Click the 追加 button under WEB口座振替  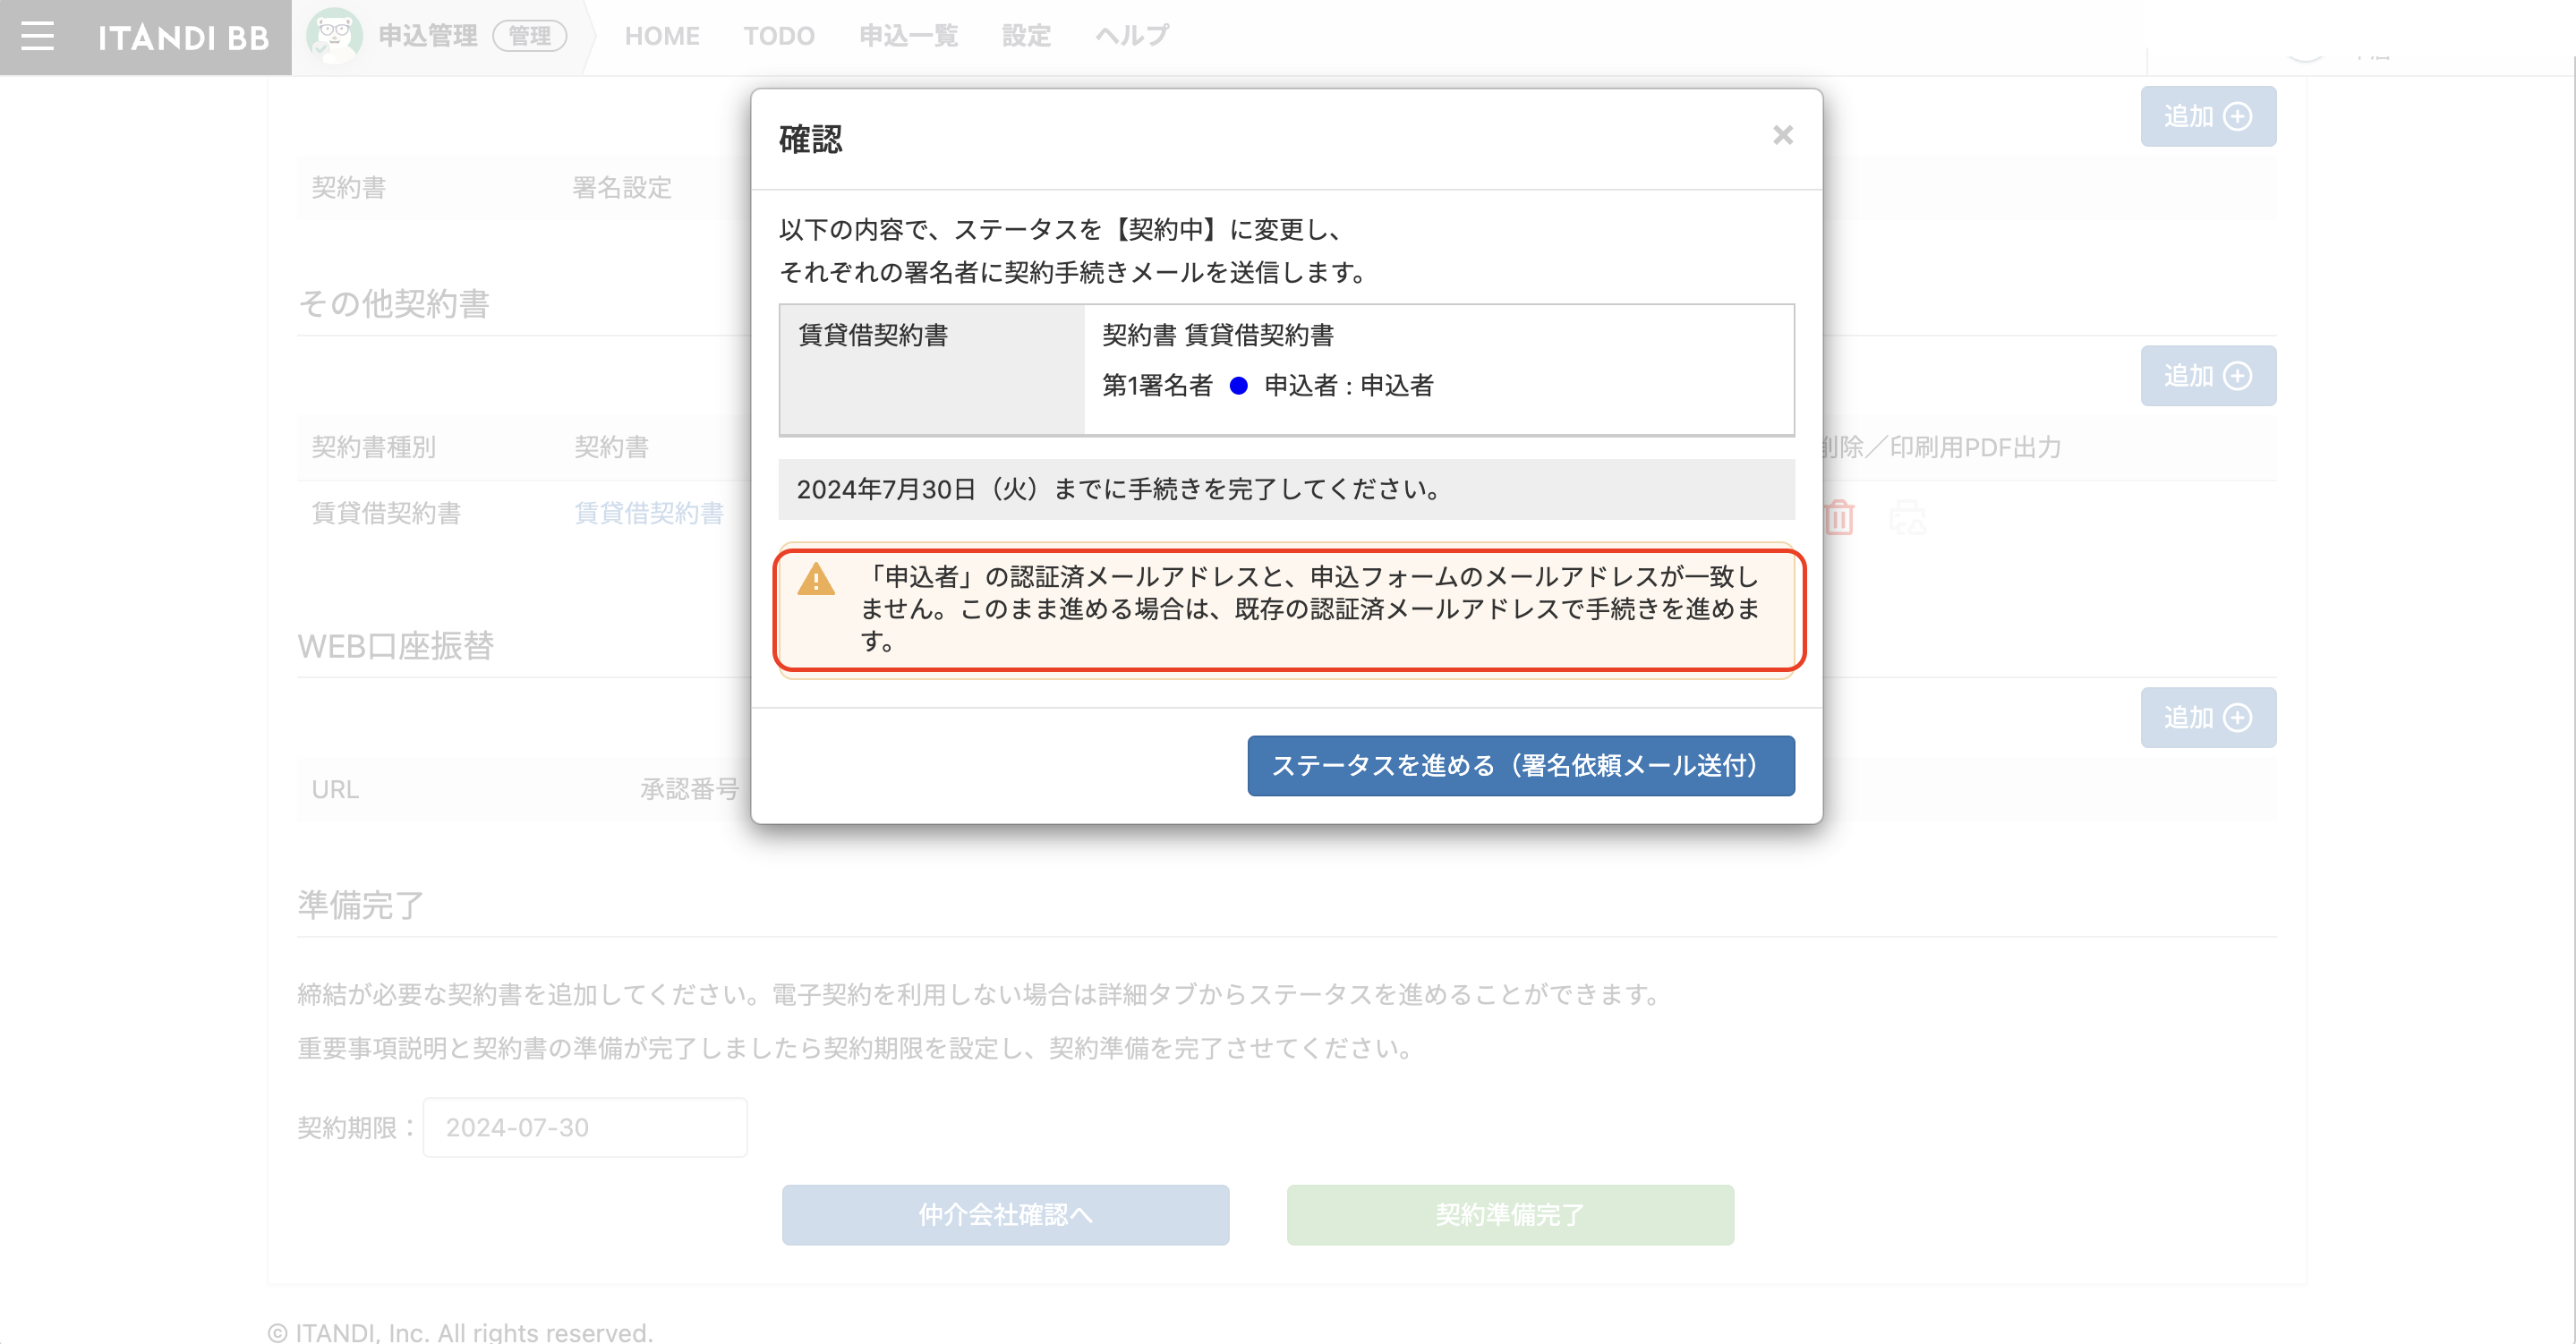[2207, 718]
